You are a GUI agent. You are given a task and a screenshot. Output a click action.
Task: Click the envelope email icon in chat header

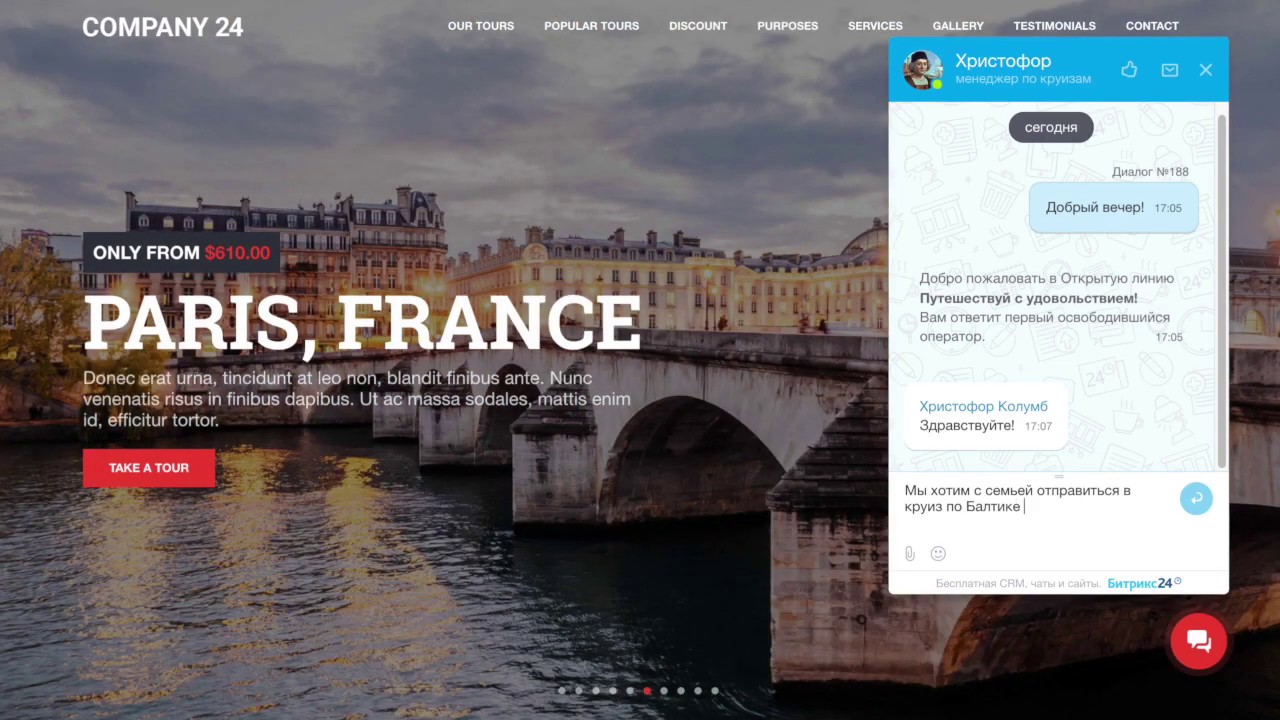tap(1169, 70)
